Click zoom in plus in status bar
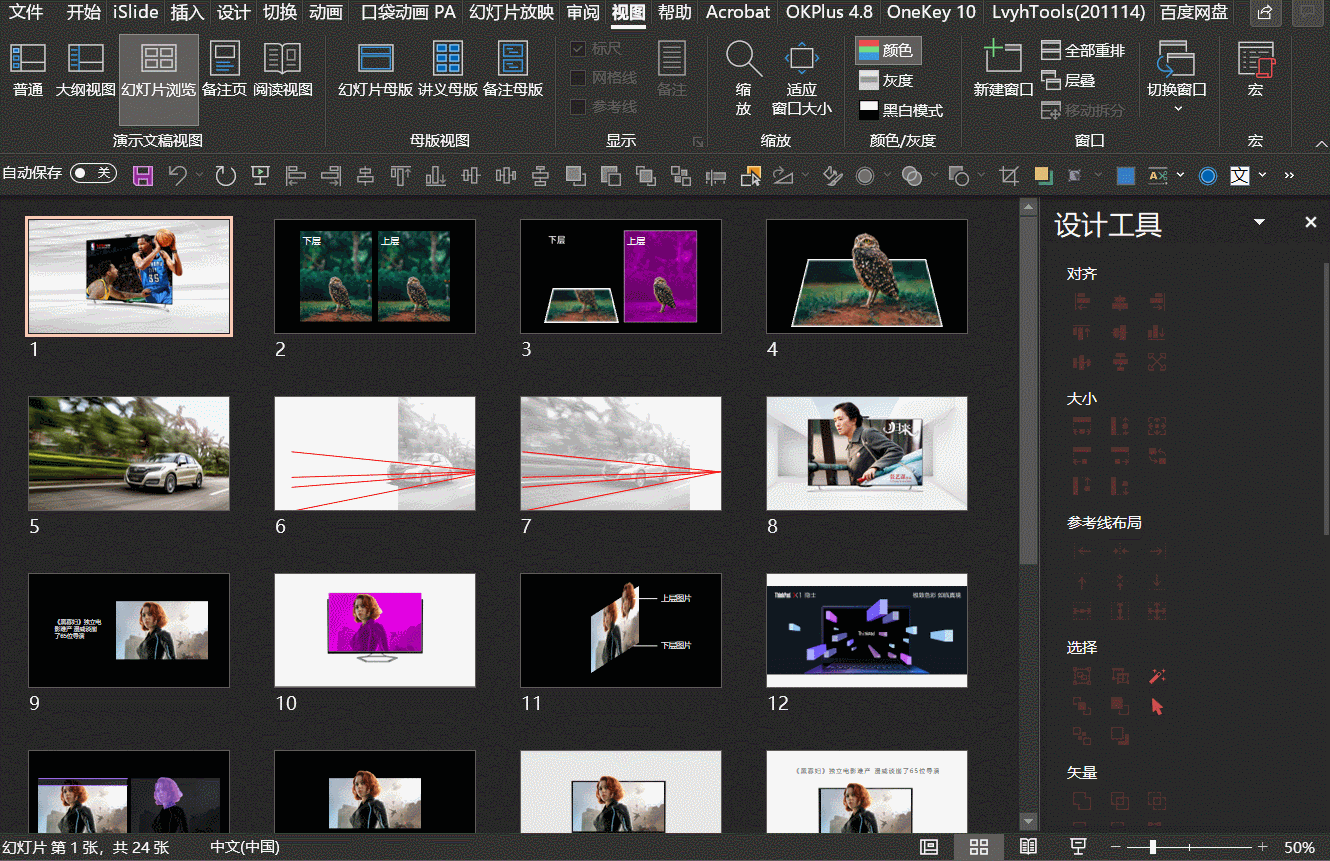1330x861 pixels. point(1263,847)
